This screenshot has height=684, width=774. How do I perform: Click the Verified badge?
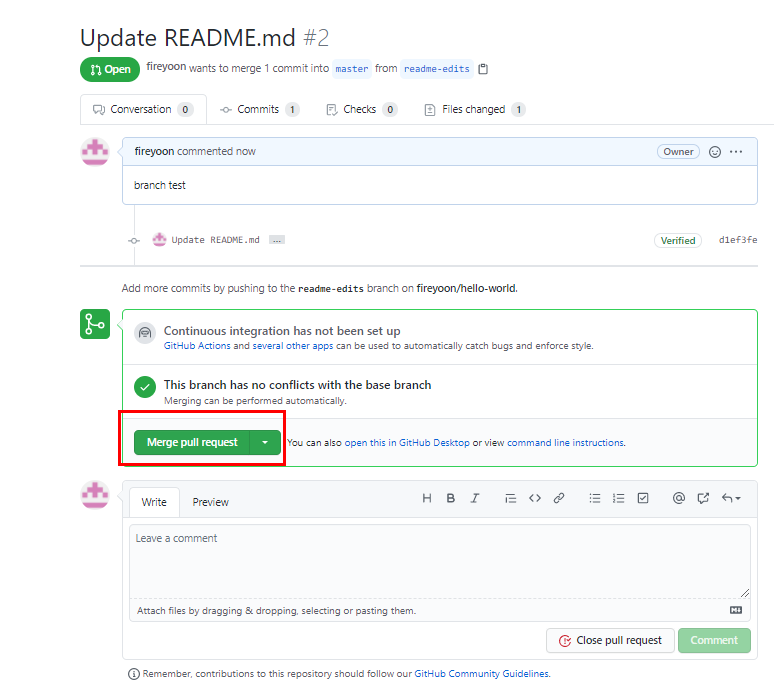(x=678, y=240)
